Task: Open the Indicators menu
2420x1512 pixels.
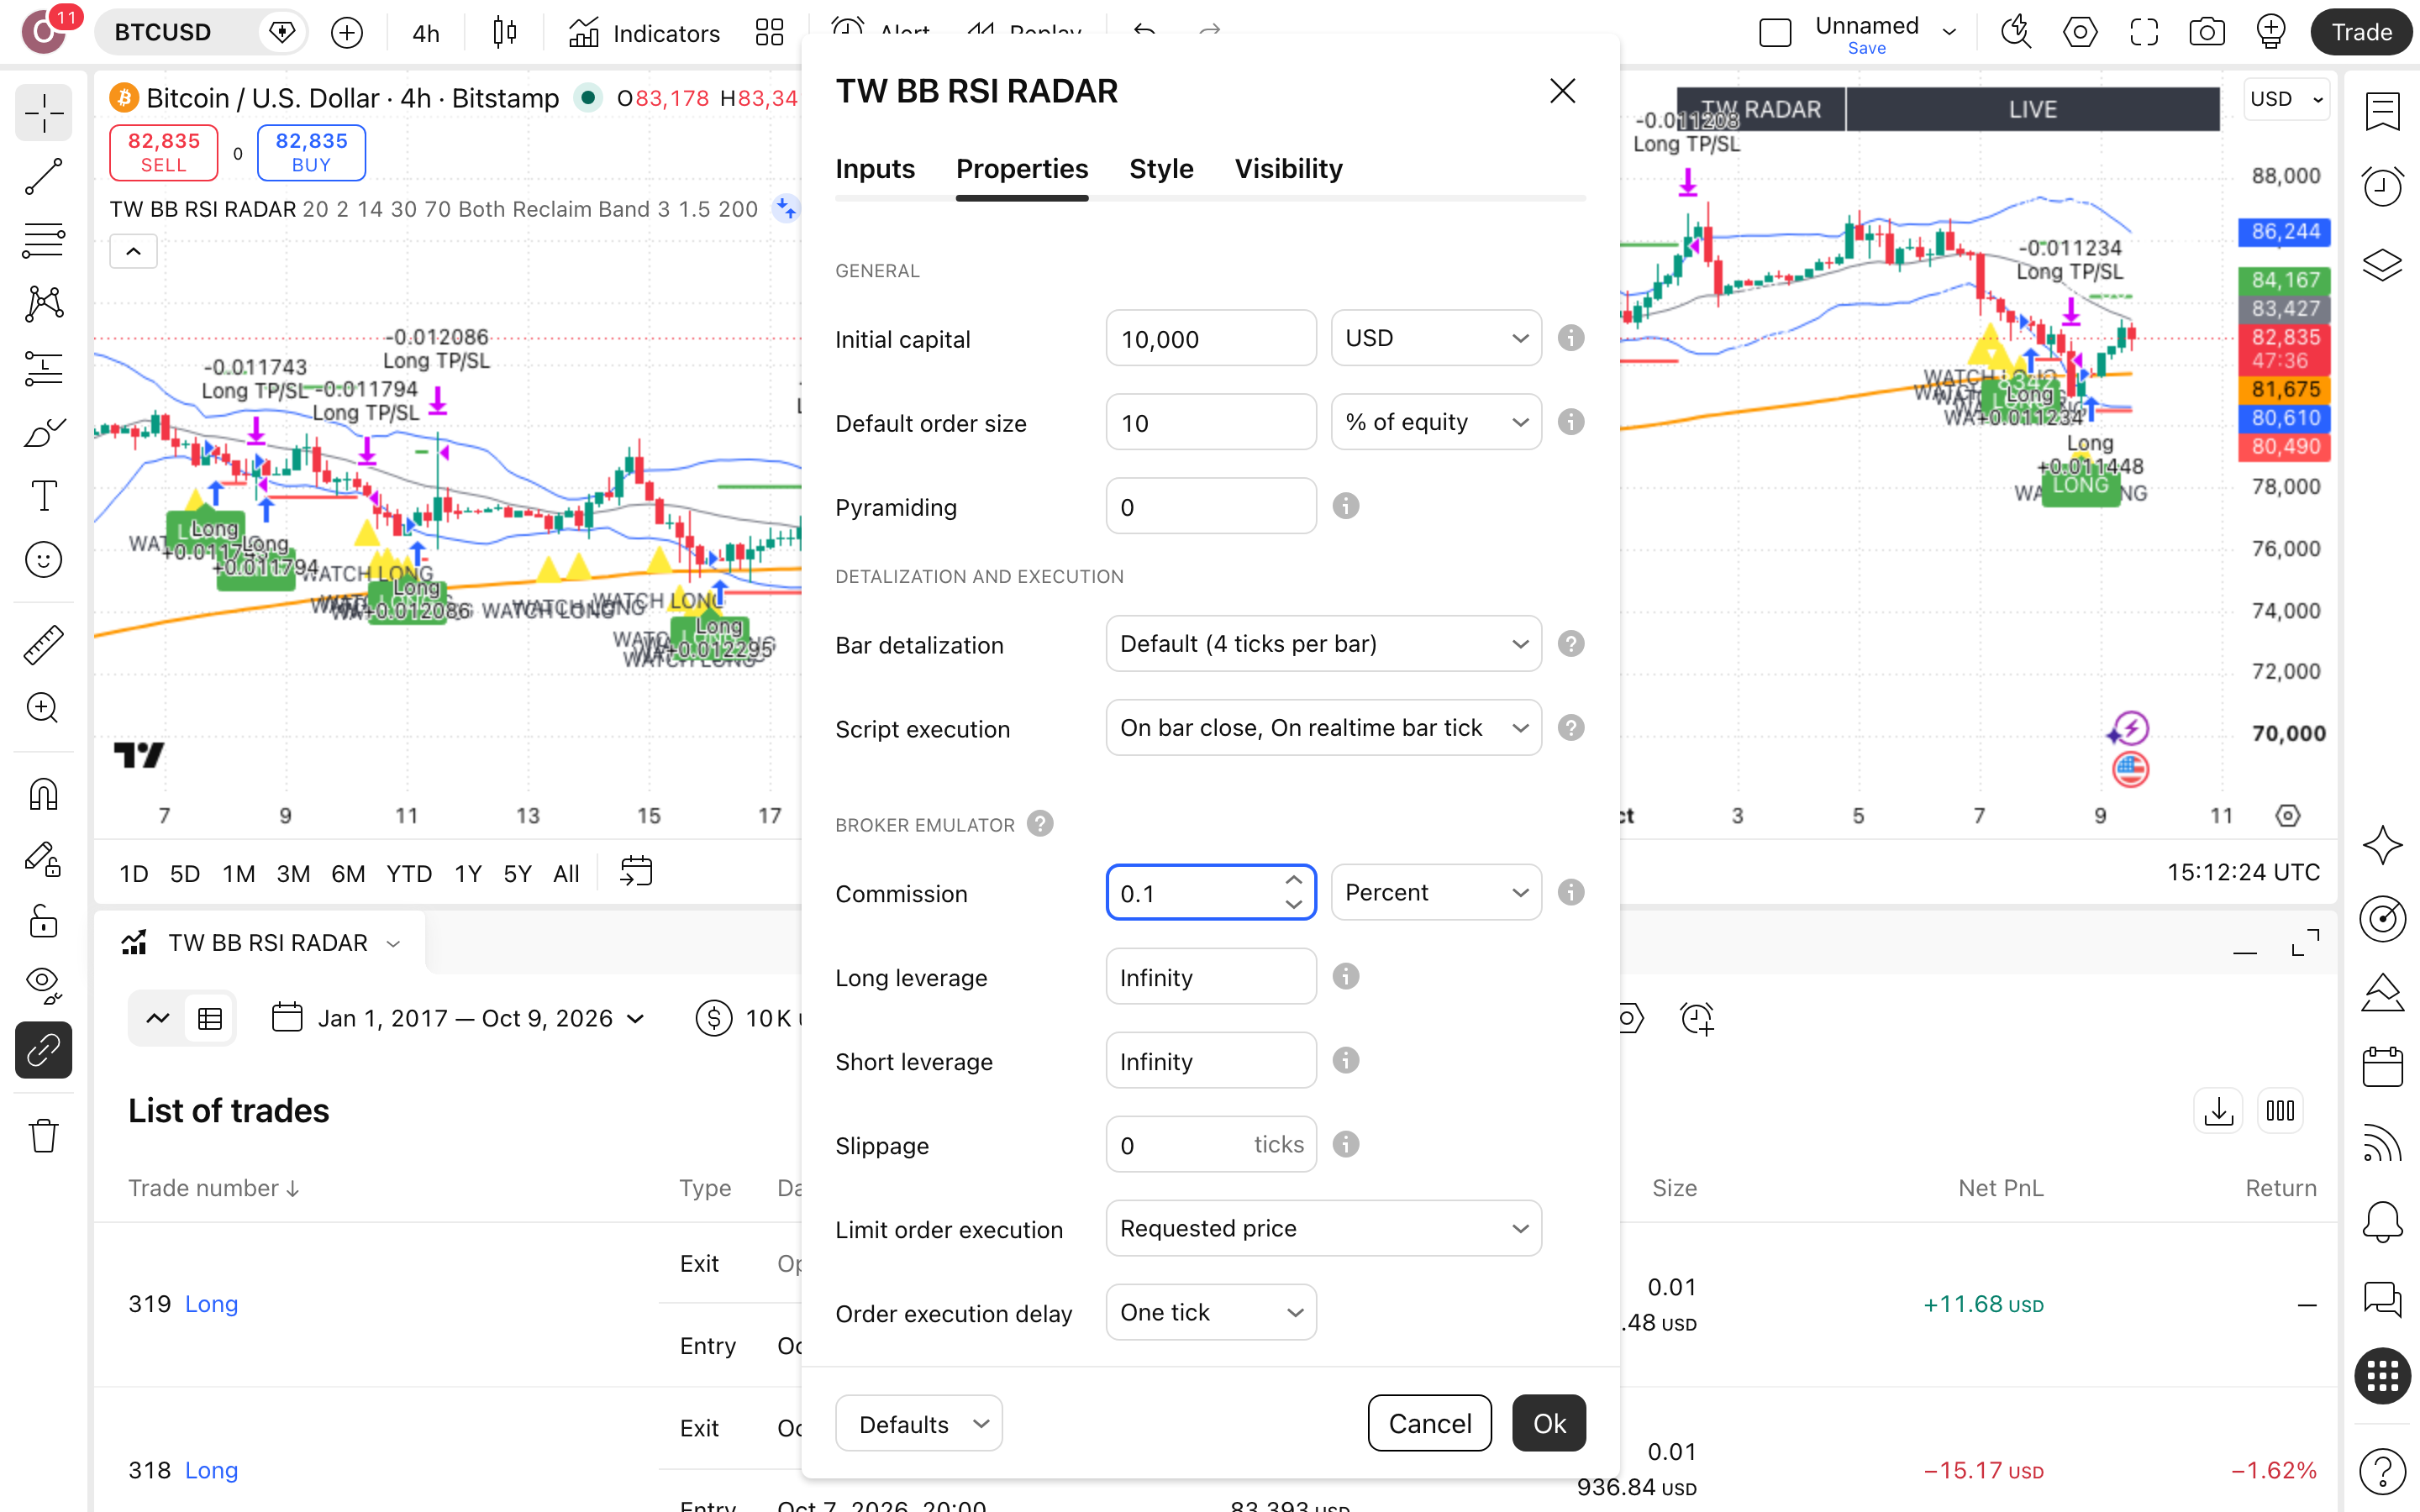Action: tap(644, 33)
